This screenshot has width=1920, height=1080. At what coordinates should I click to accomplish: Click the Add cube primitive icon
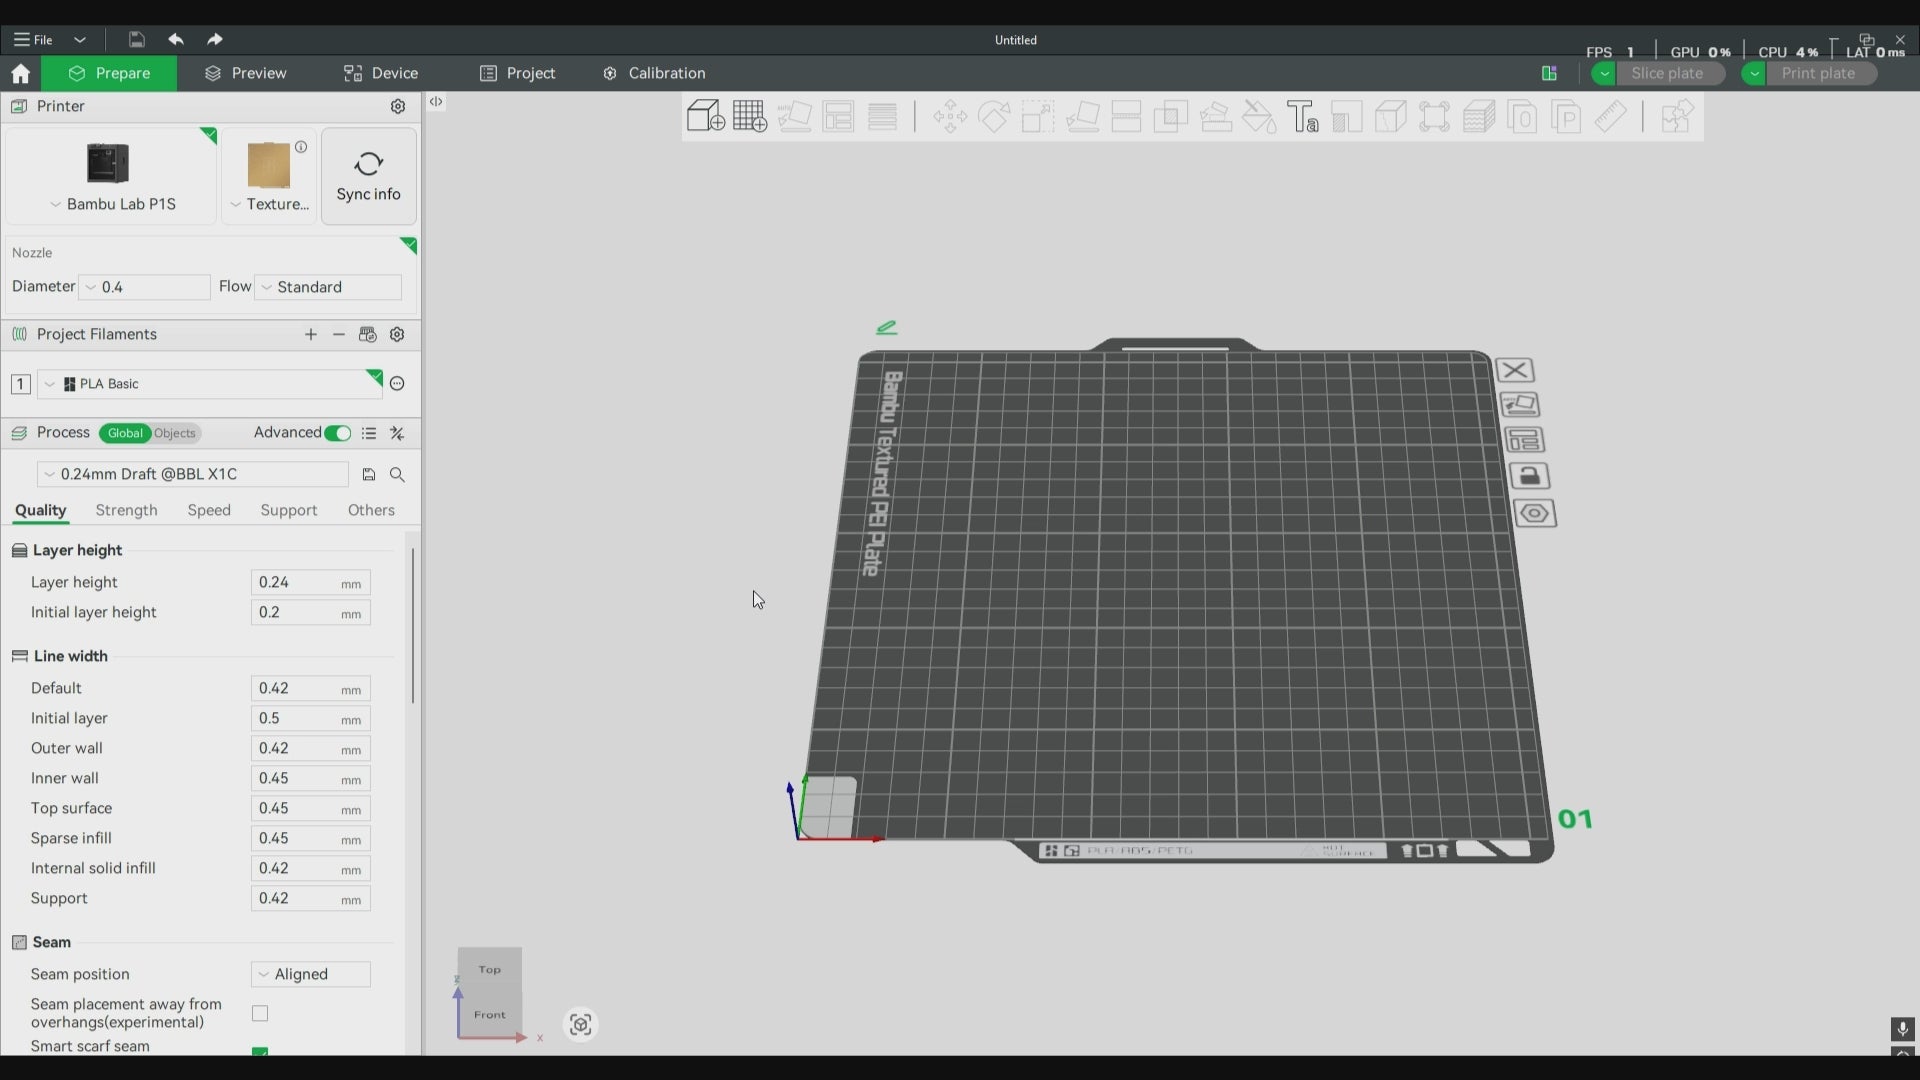(x=705, y=116)
